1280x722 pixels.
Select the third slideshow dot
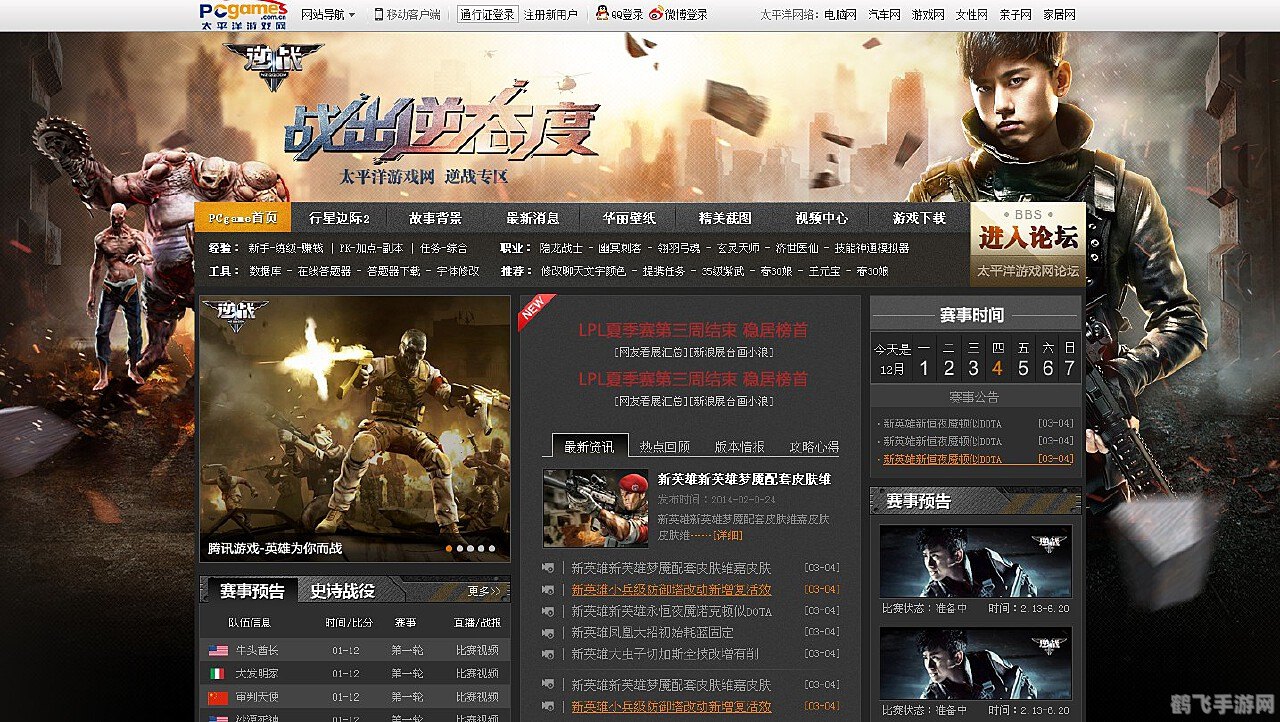click(470, 548)
